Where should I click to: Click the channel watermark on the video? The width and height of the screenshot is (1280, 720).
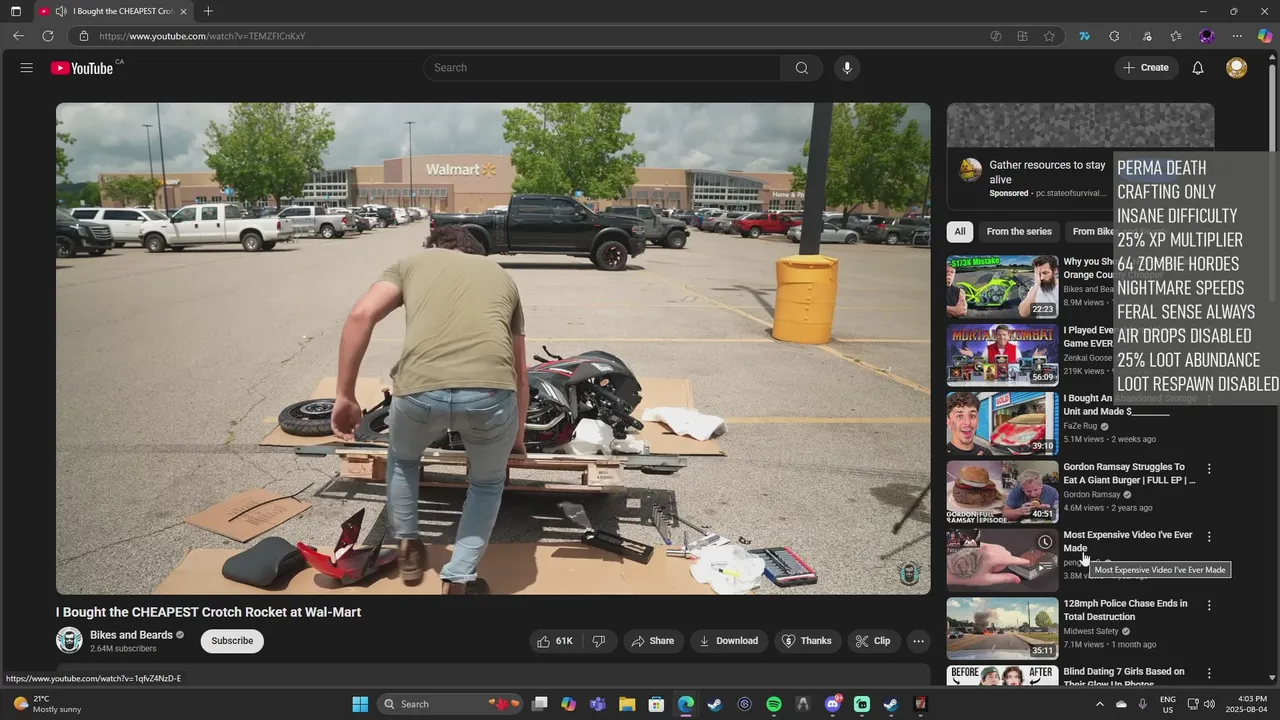908,573
